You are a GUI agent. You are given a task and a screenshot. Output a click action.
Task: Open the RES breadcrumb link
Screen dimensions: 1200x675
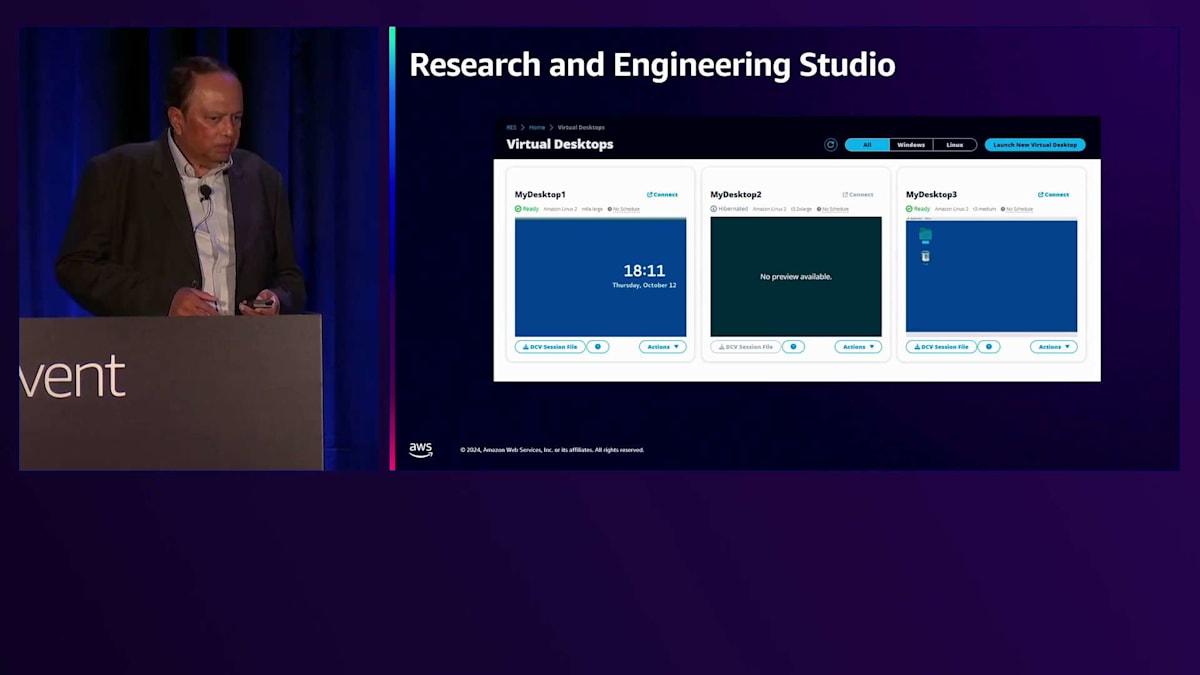[511, 128]
